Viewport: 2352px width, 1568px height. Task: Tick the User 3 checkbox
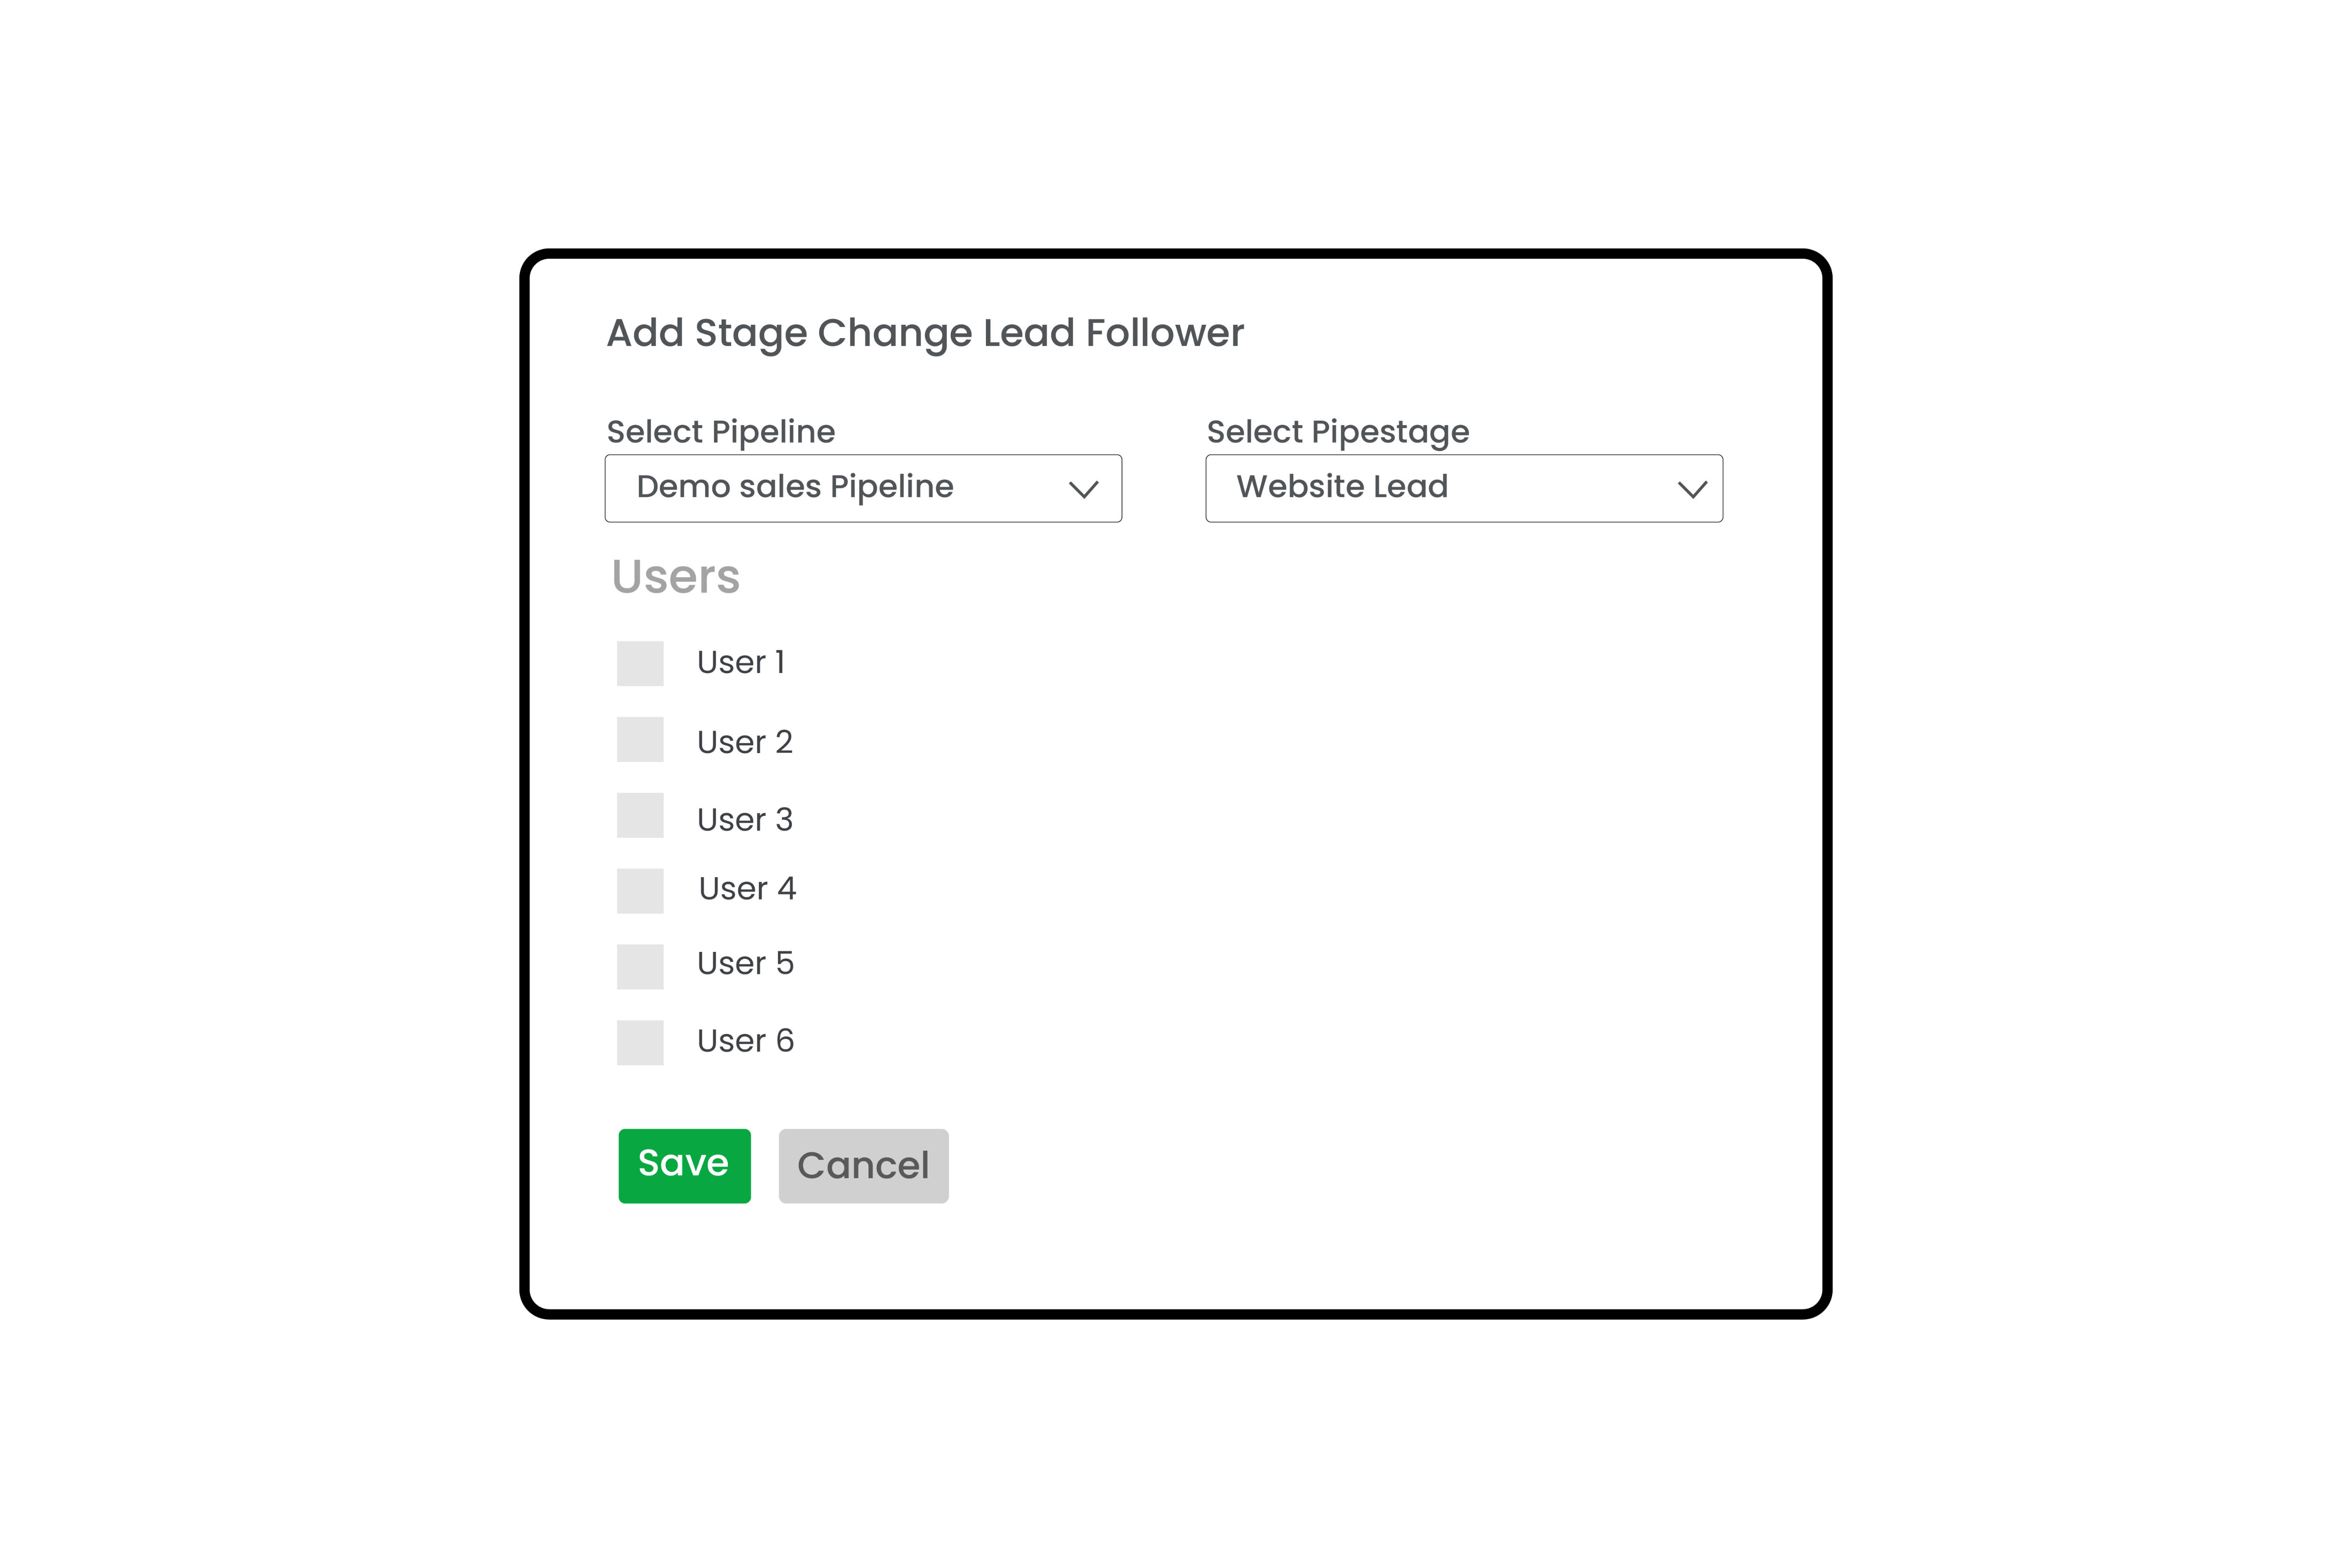[640, 815]
